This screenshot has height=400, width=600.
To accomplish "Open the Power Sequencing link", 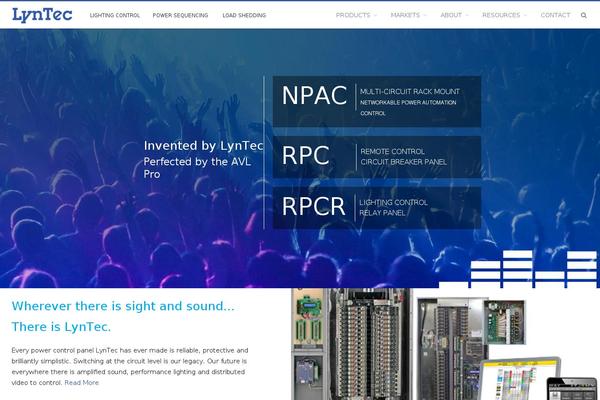I will 180,15.
